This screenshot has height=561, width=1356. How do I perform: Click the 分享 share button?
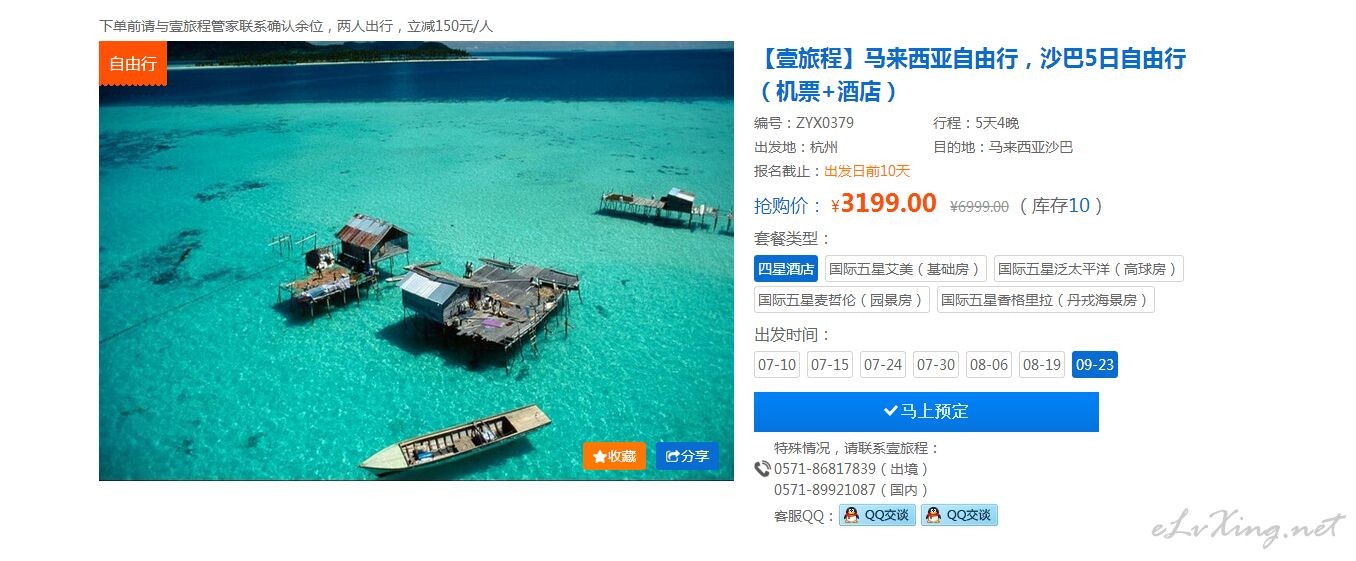pyautogui.click(x=687, y=456)
